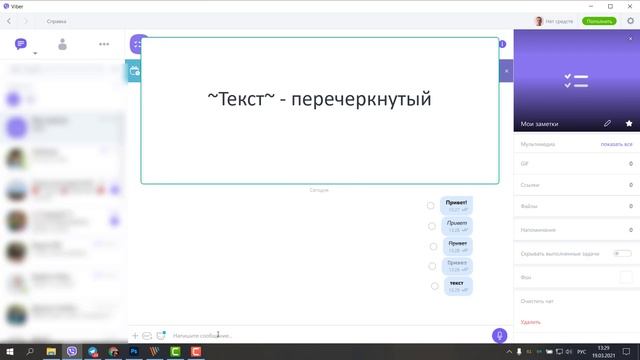Image resolution: width=640 pixels, height=360 pixels.
Task: Open File Explorer from the taskbar
Action: [x=51, y=351]
